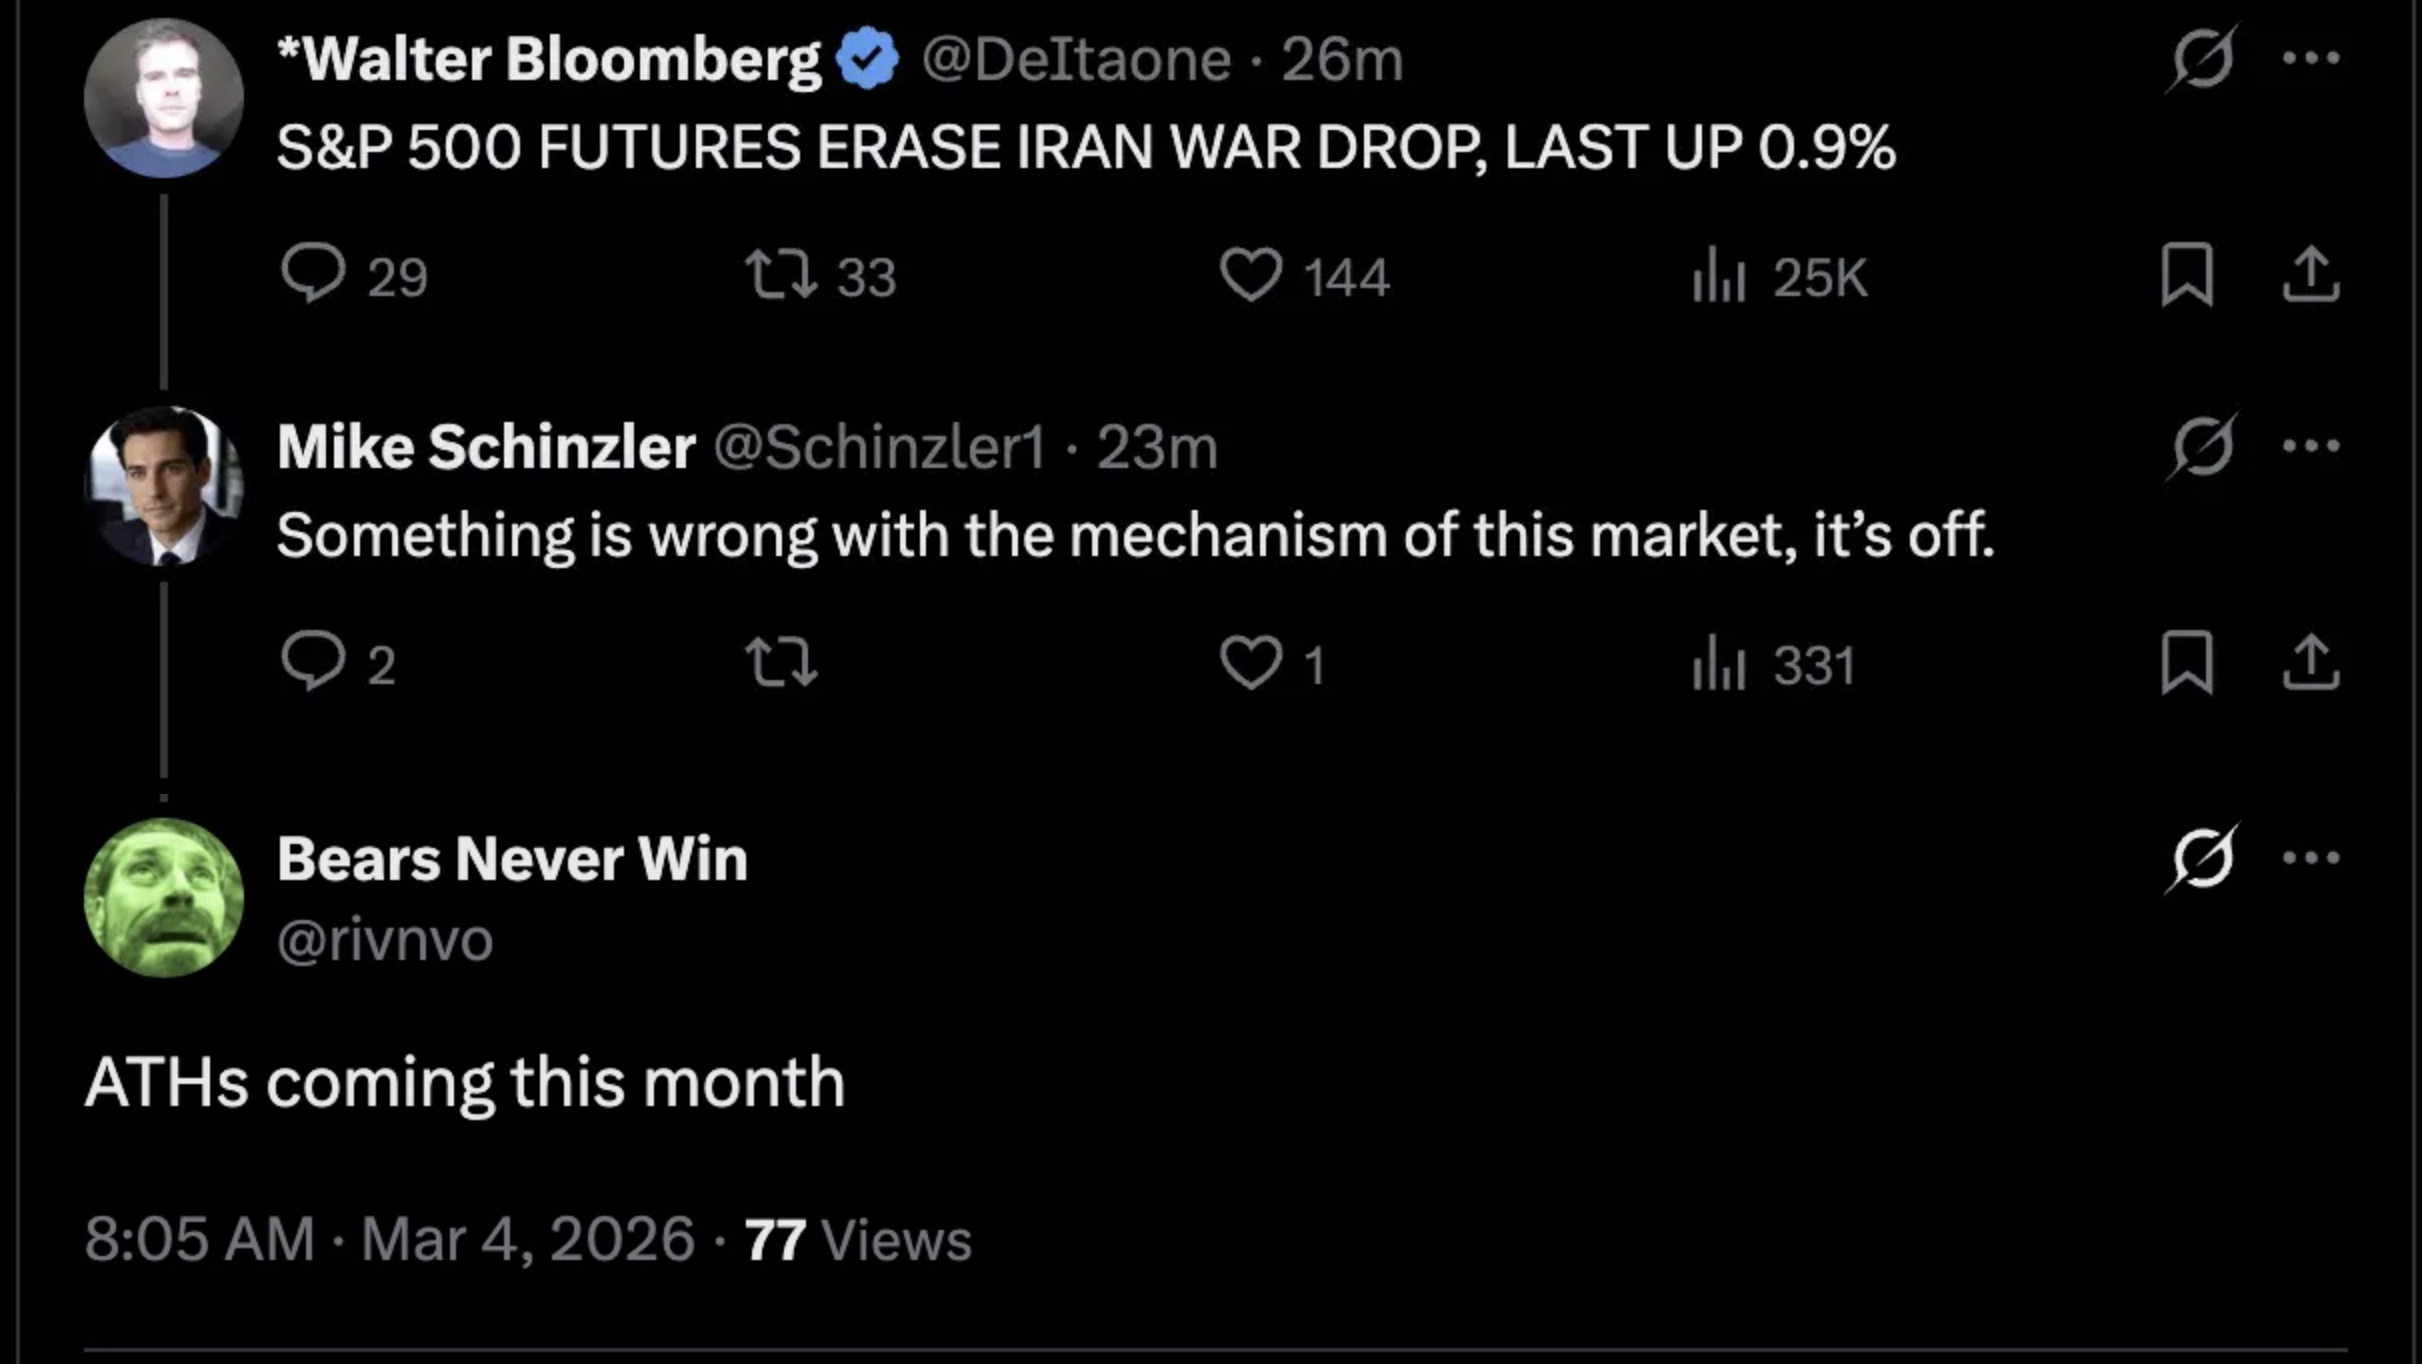Open @rivnvo profile handle
This screenshot has width=2422, height=1364.
pyautogui.click(x=385, y=940)
